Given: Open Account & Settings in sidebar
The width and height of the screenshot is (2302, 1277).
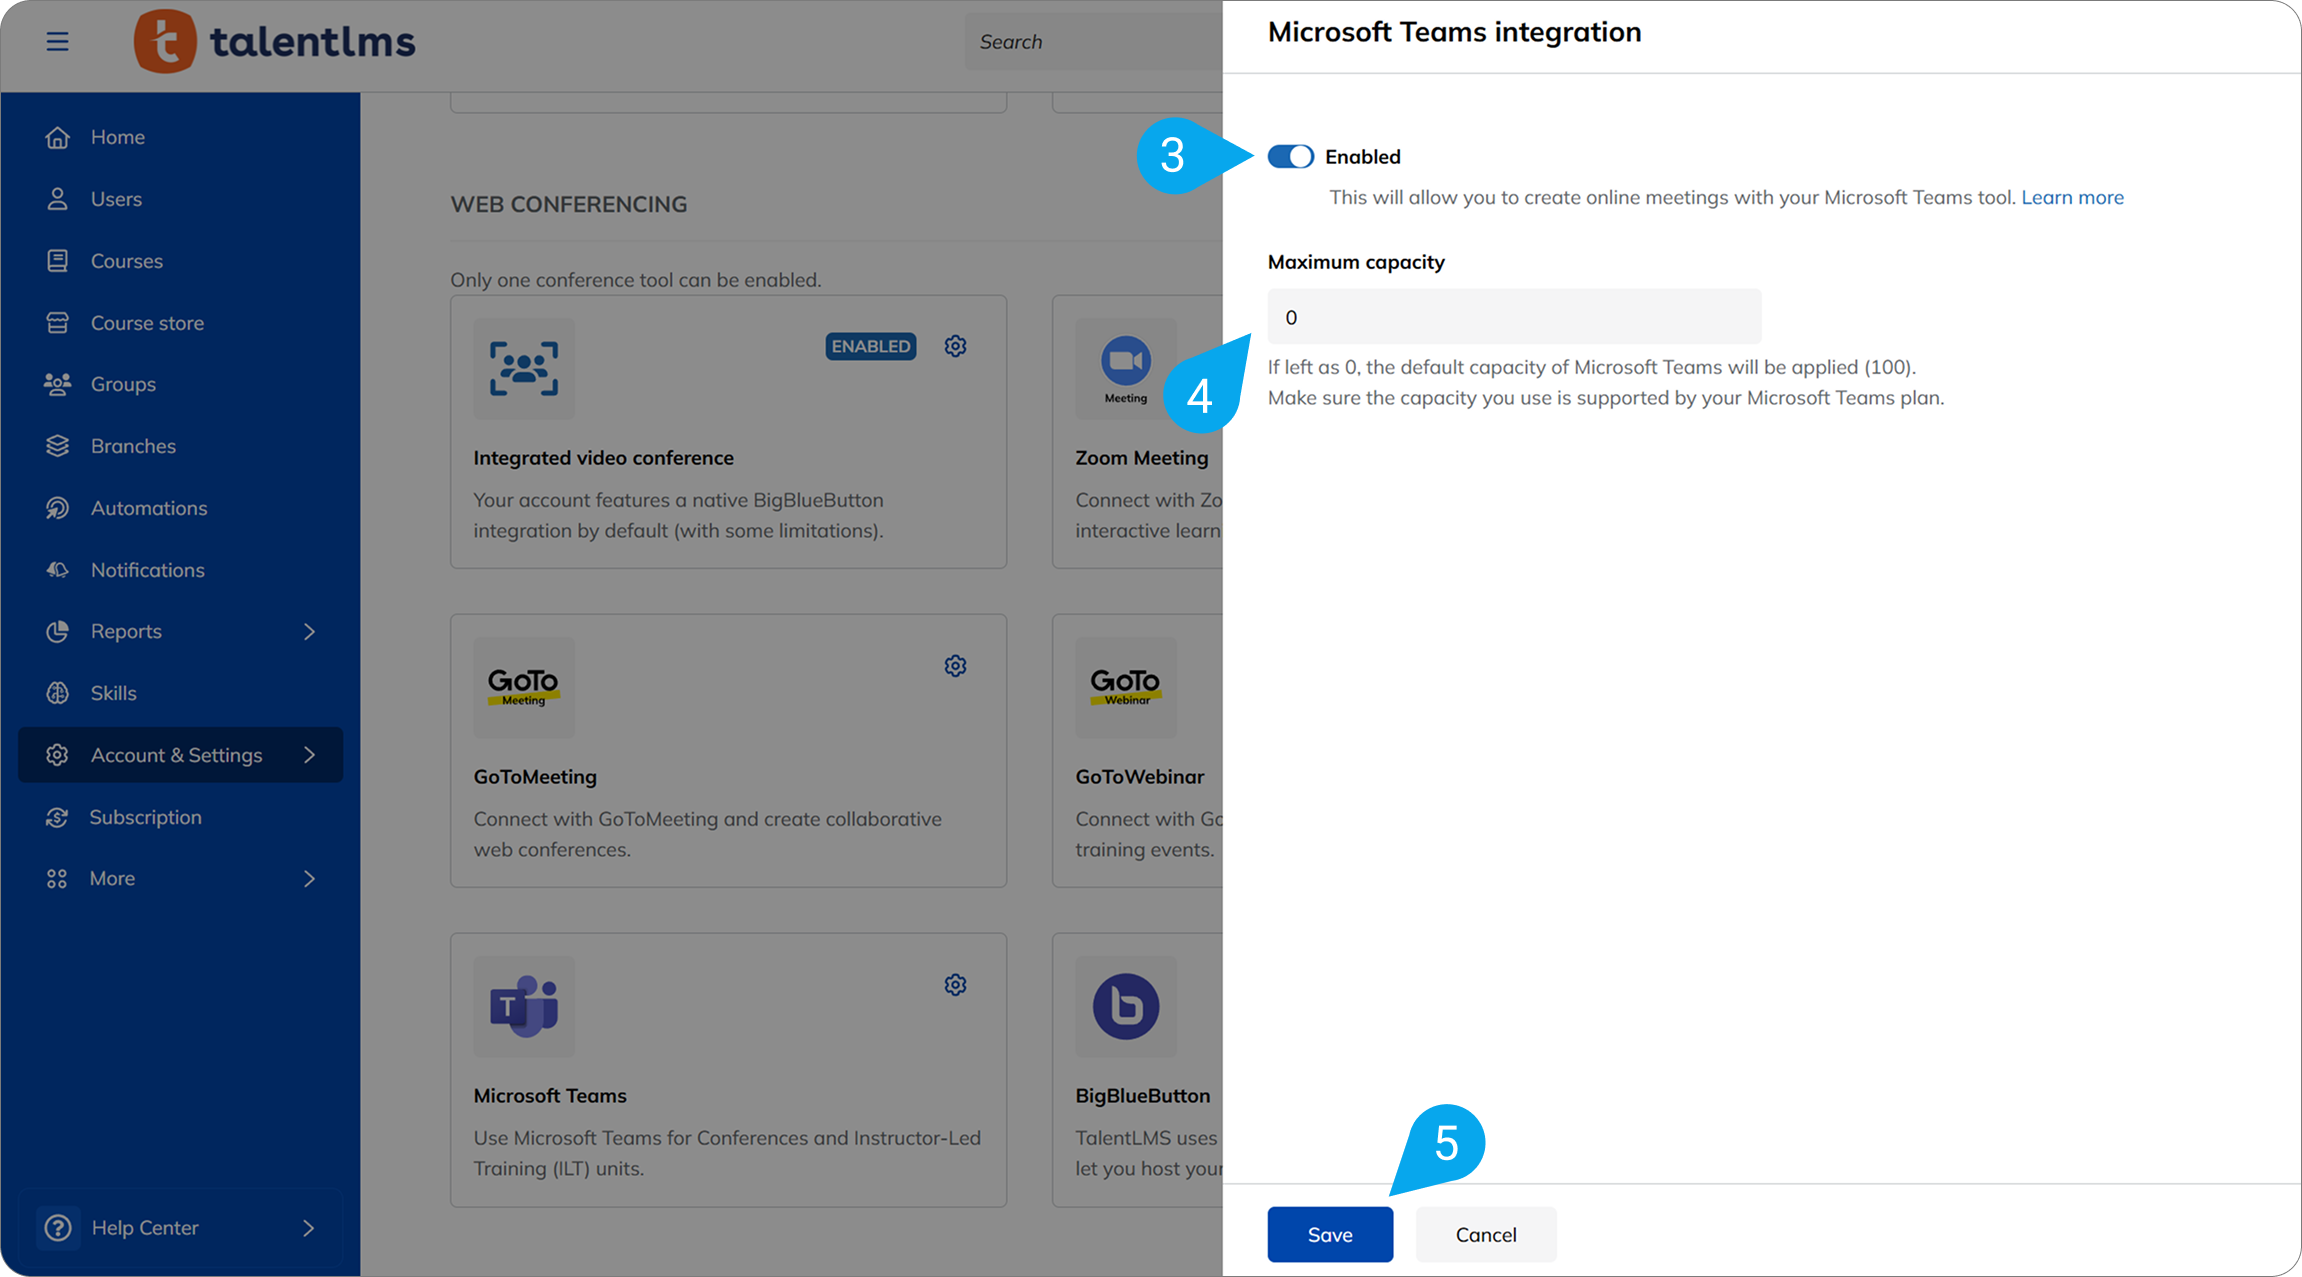Looking at the screenshot, I should pyautogui.click(x=177, y=755).
